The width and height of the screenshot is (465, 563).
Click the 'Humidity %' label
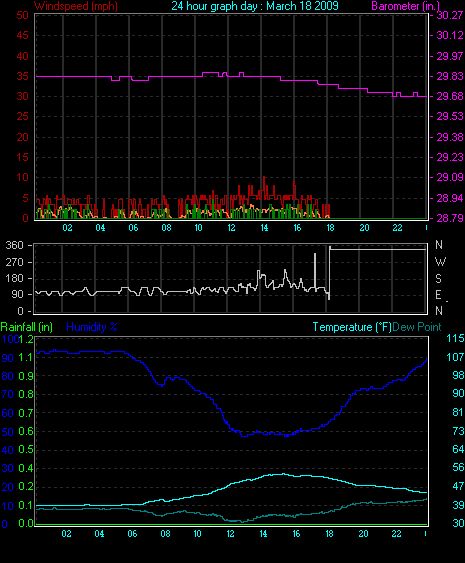(x=92, y=327)
